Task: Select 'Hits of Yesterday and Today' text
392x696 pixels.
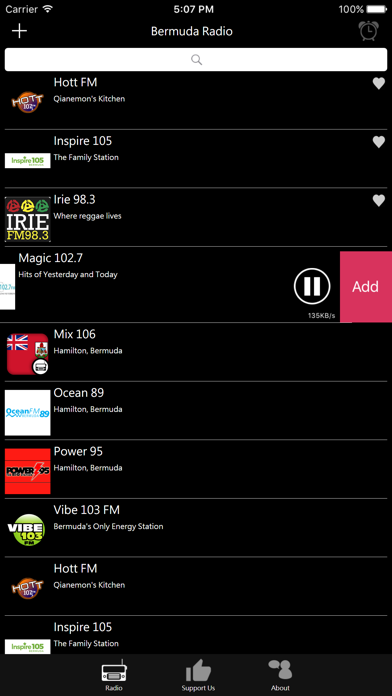Action: coord(68,275)
